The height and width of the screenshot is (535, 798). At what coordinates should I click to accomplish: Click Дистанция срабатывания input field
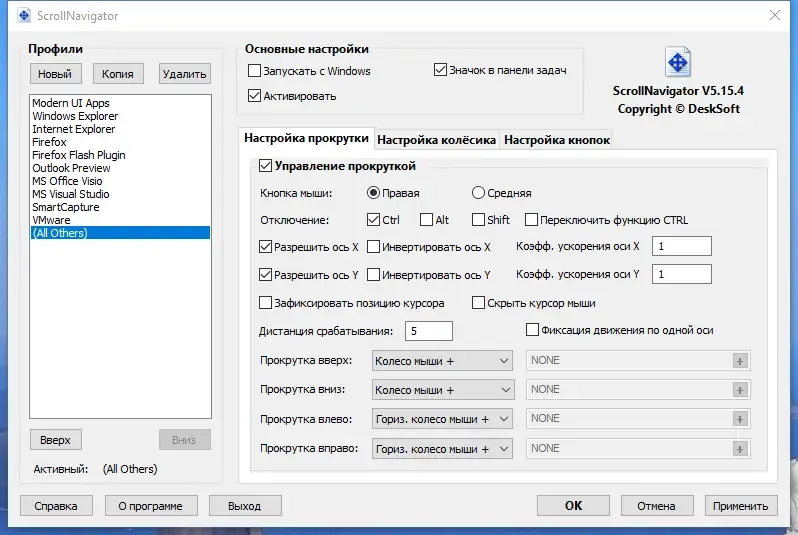click(x=429, y=331)
